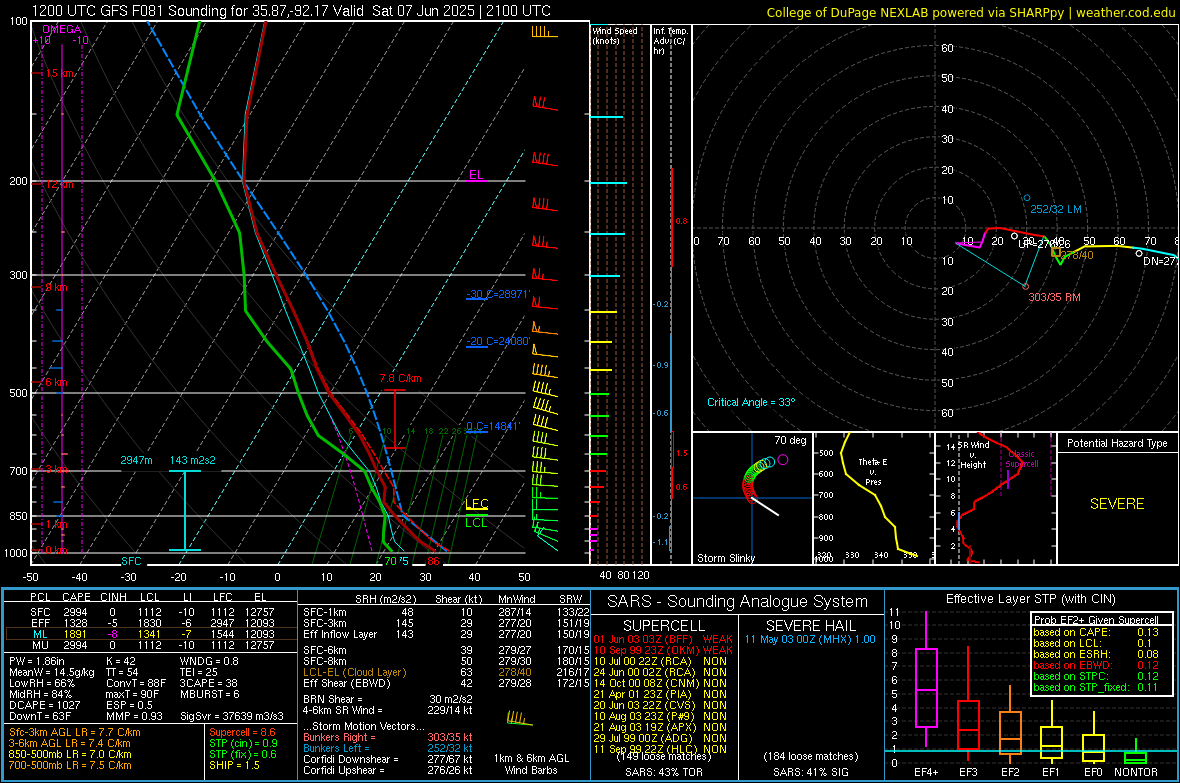Click the 143 m2s2 helicity label
Viewport: 1180px width, 783px height.
(193, 460)
